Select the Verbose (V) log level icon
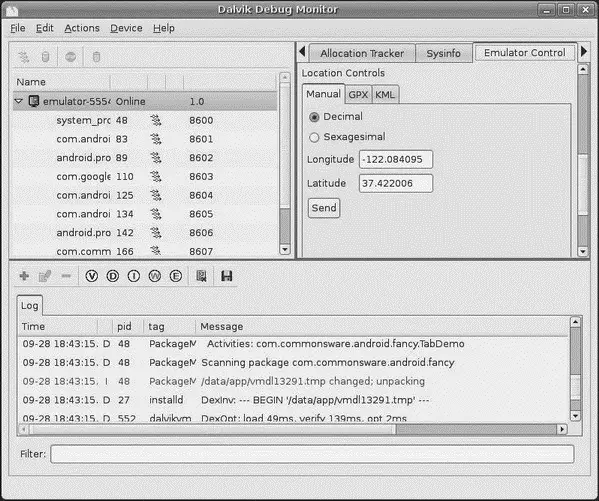The image size is (599, 501). pos(92,276)
